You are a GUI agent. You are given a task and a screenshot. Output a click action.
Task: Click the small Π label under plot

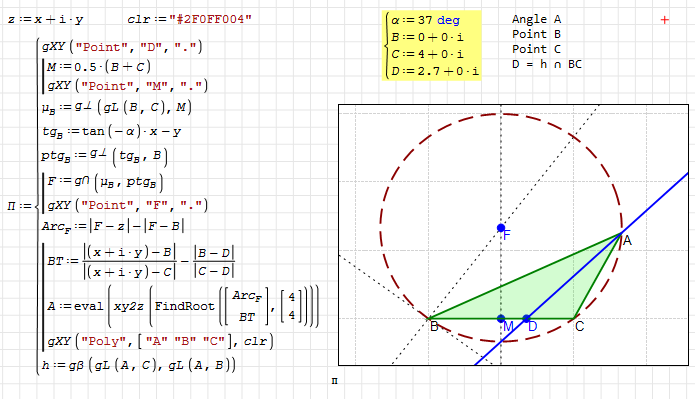[x=335, y=381]
